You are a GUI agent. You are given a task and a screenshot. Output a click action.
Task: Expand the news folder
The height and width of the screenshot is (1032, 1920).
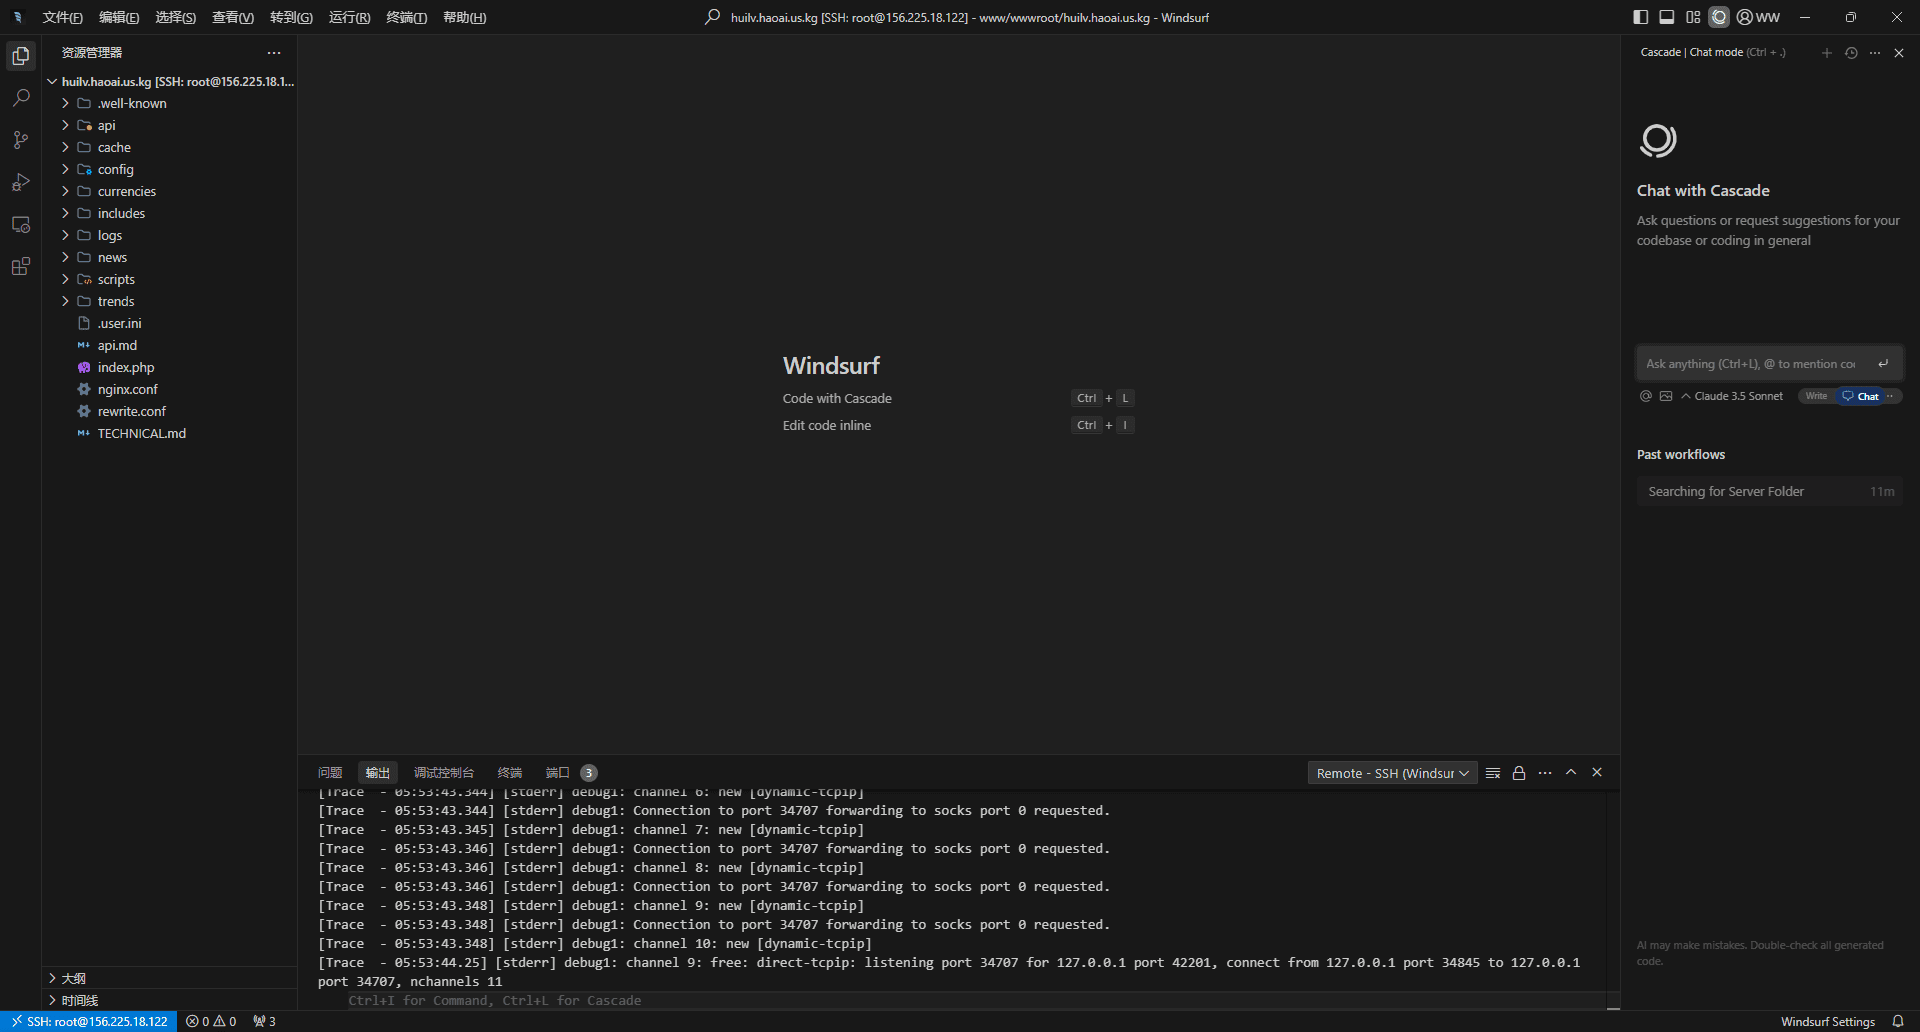170,257
